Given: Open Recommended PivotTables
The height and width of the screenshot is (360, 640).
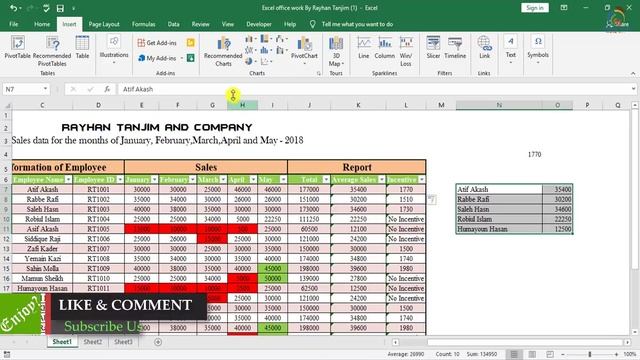Looking at the screenshot, I should coord(52,51).
